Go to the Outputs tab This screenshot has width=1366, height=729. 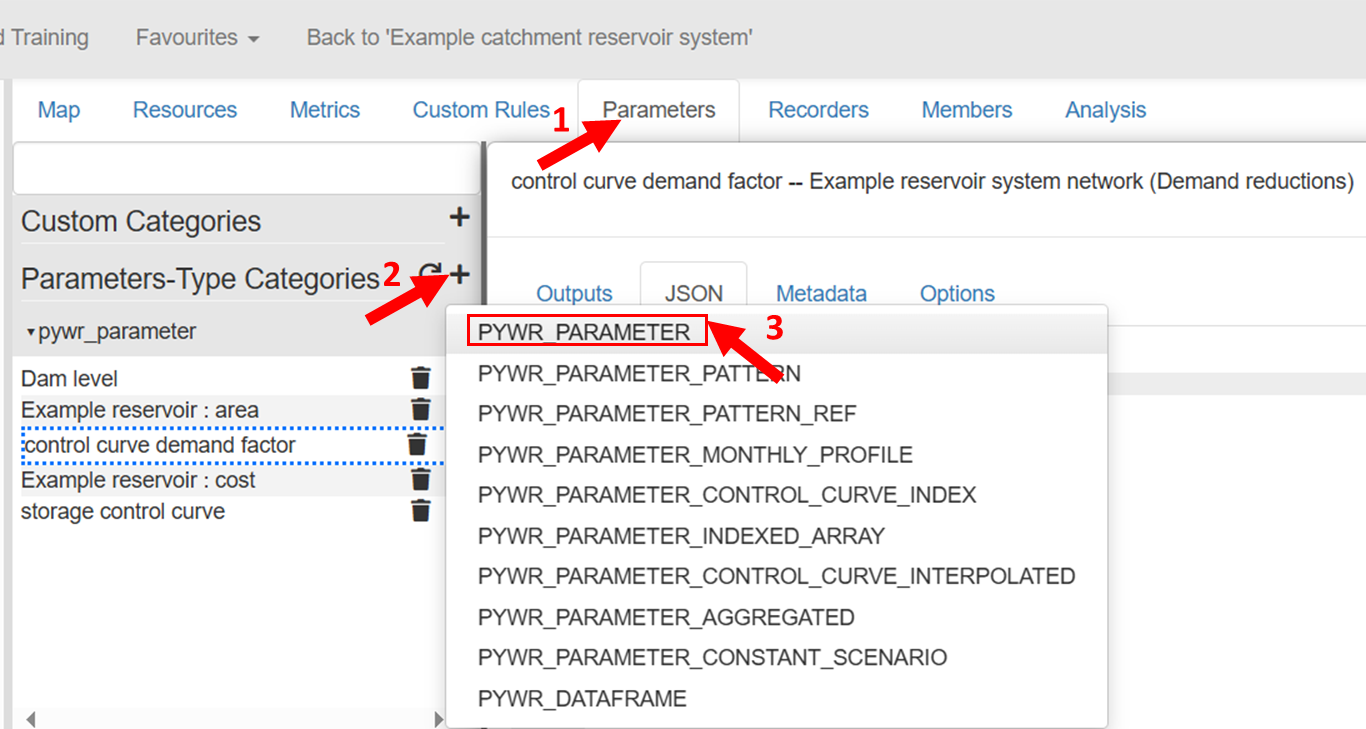click(x=574, y=294)
